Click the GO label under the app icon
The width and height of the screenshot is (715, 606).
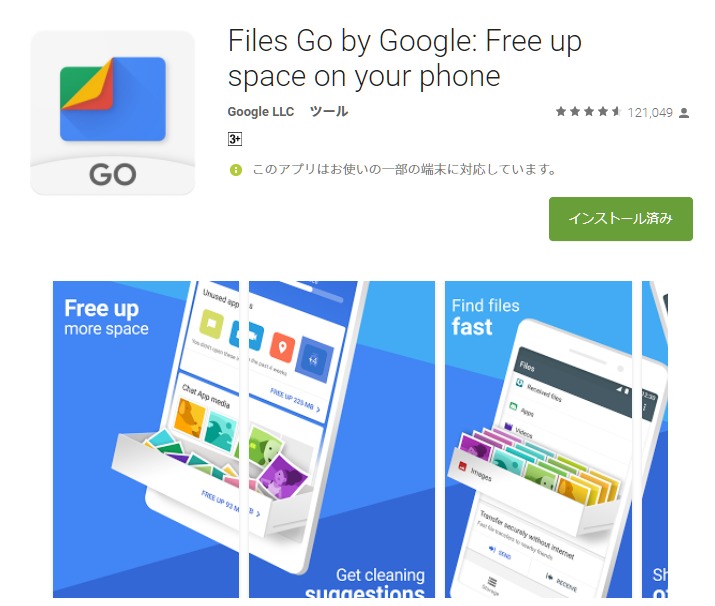113,175
